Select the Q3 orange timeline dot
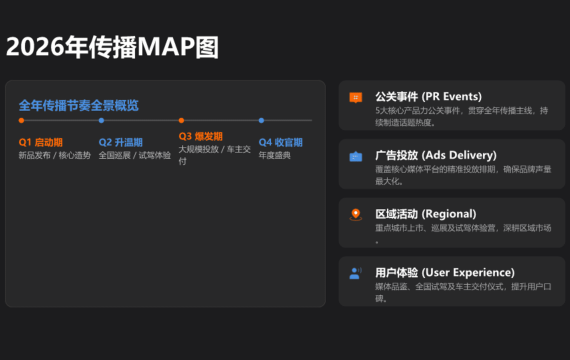Image resolution: width=570 pixels, height=360 pixels. [181, 120]
